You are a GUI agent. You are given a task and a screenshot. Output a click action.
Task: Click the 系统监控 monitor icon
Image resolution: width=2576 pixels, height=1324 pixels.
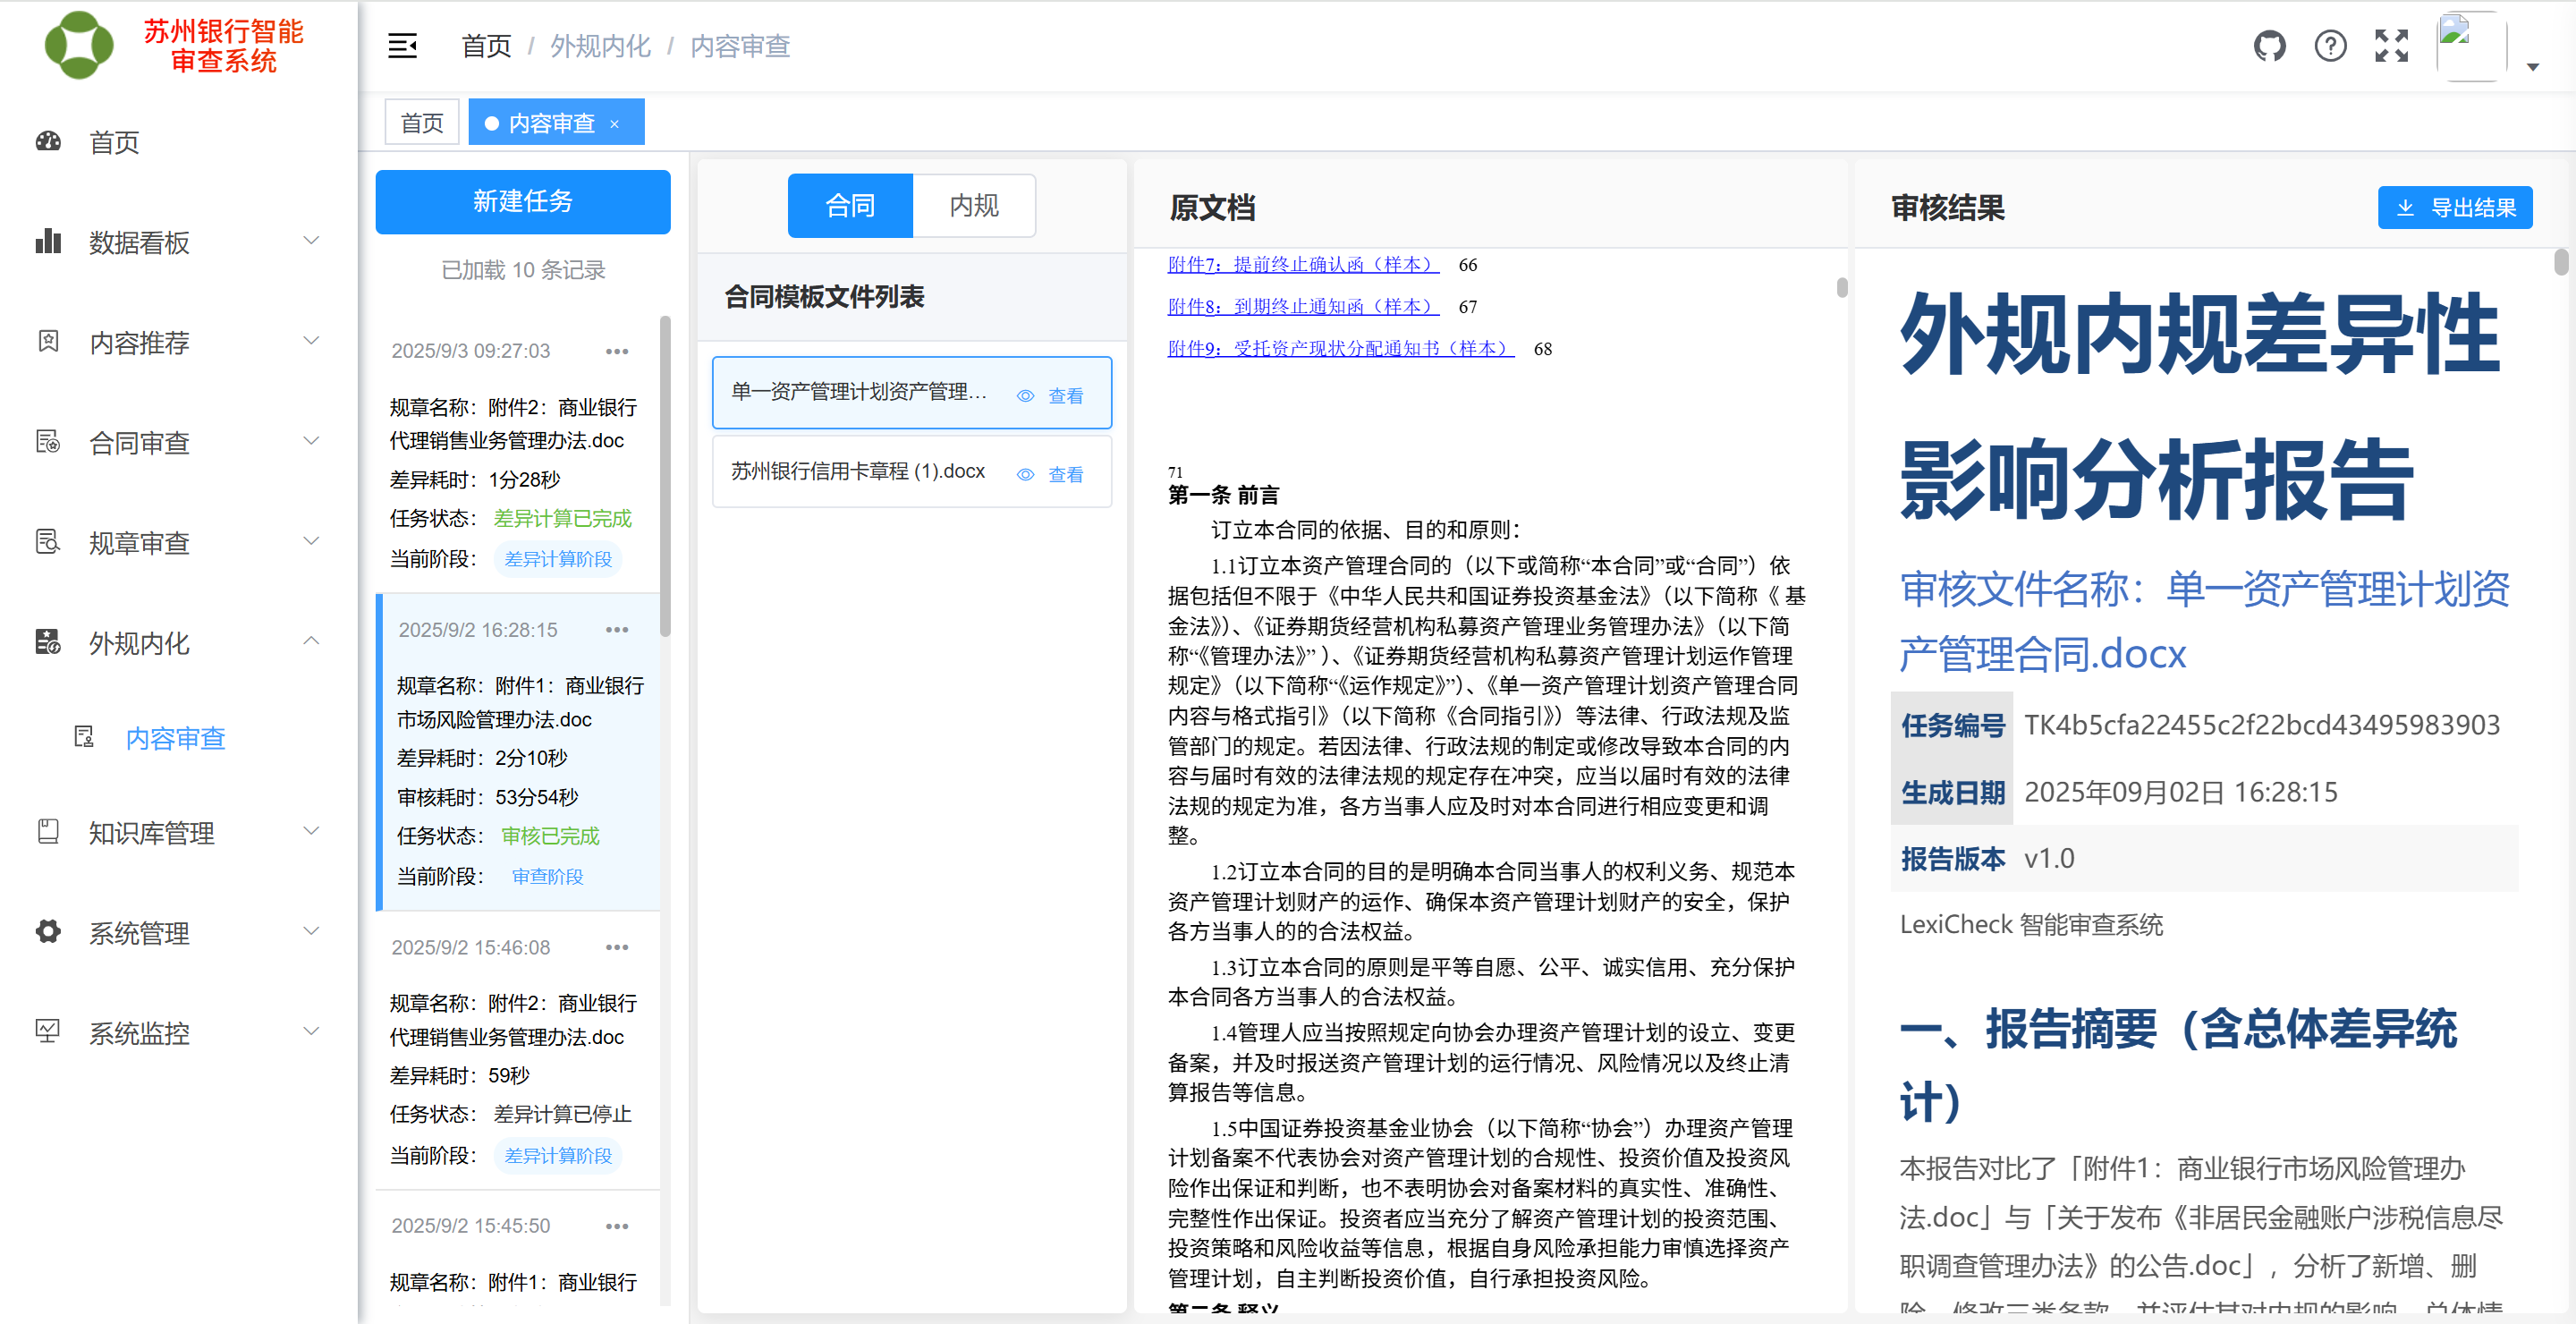click(48, 1031)
